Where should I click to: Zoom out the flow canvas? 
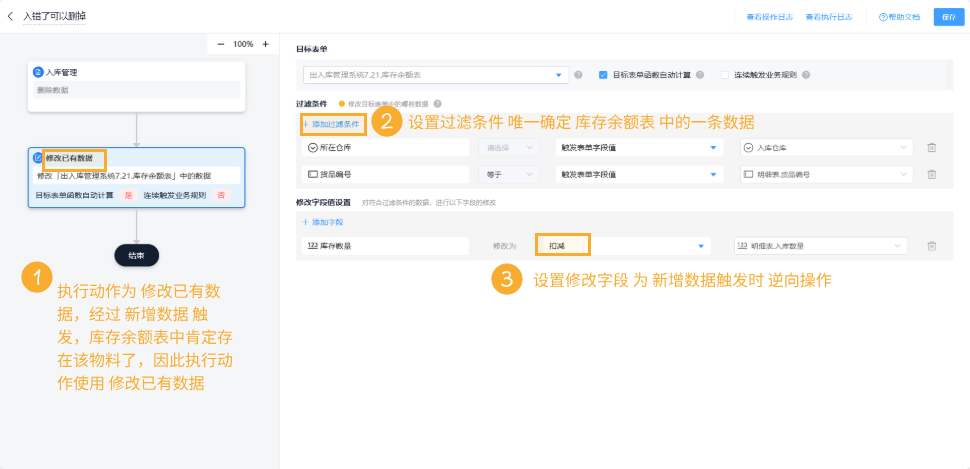221,44
